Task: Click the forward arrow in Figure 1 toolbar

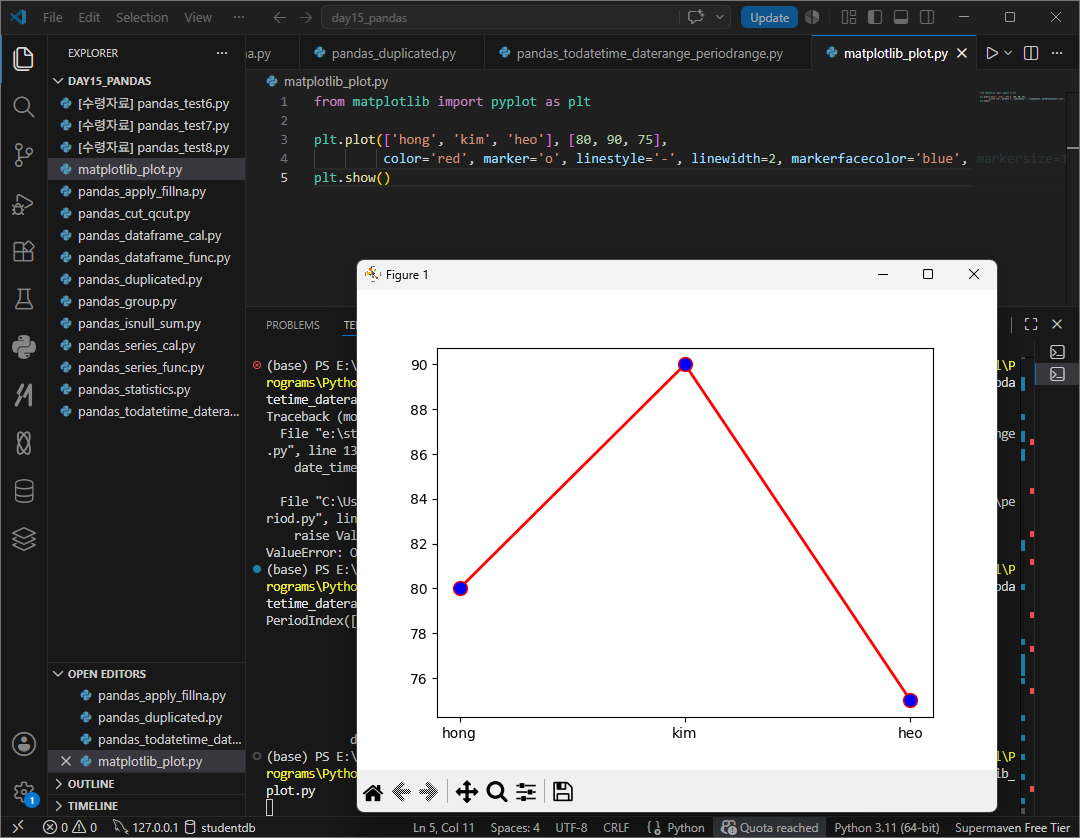Action: [428, 792]
